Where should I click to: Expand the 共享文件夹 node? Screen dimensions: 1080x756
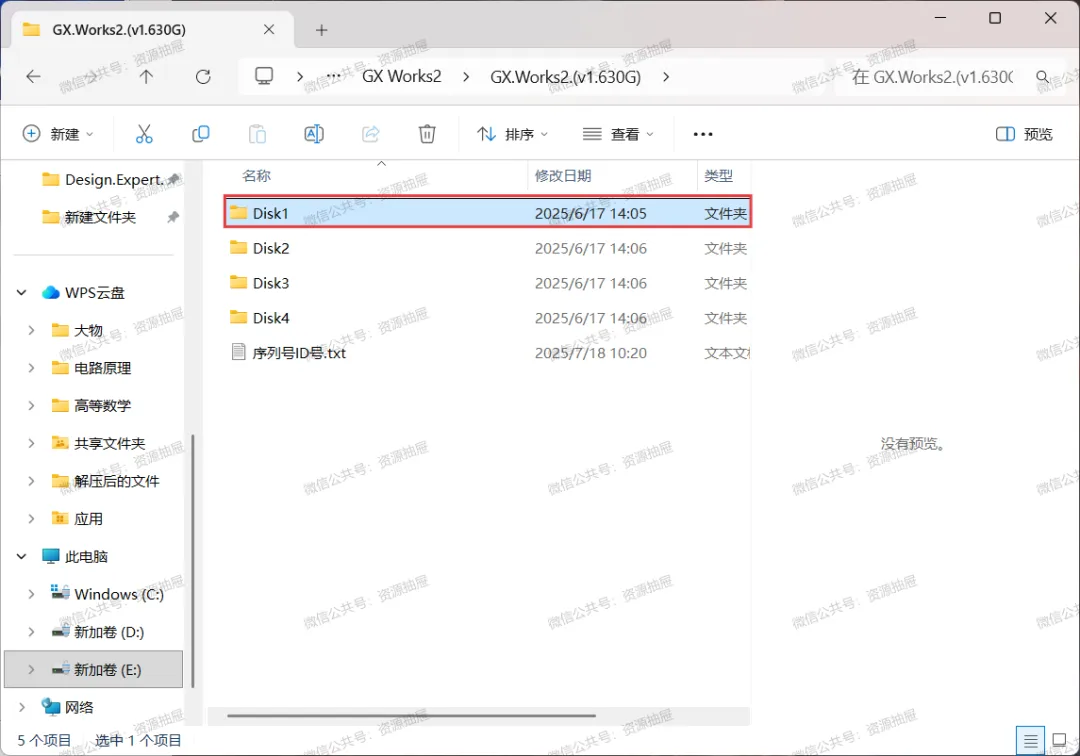(x=31, y=443)
